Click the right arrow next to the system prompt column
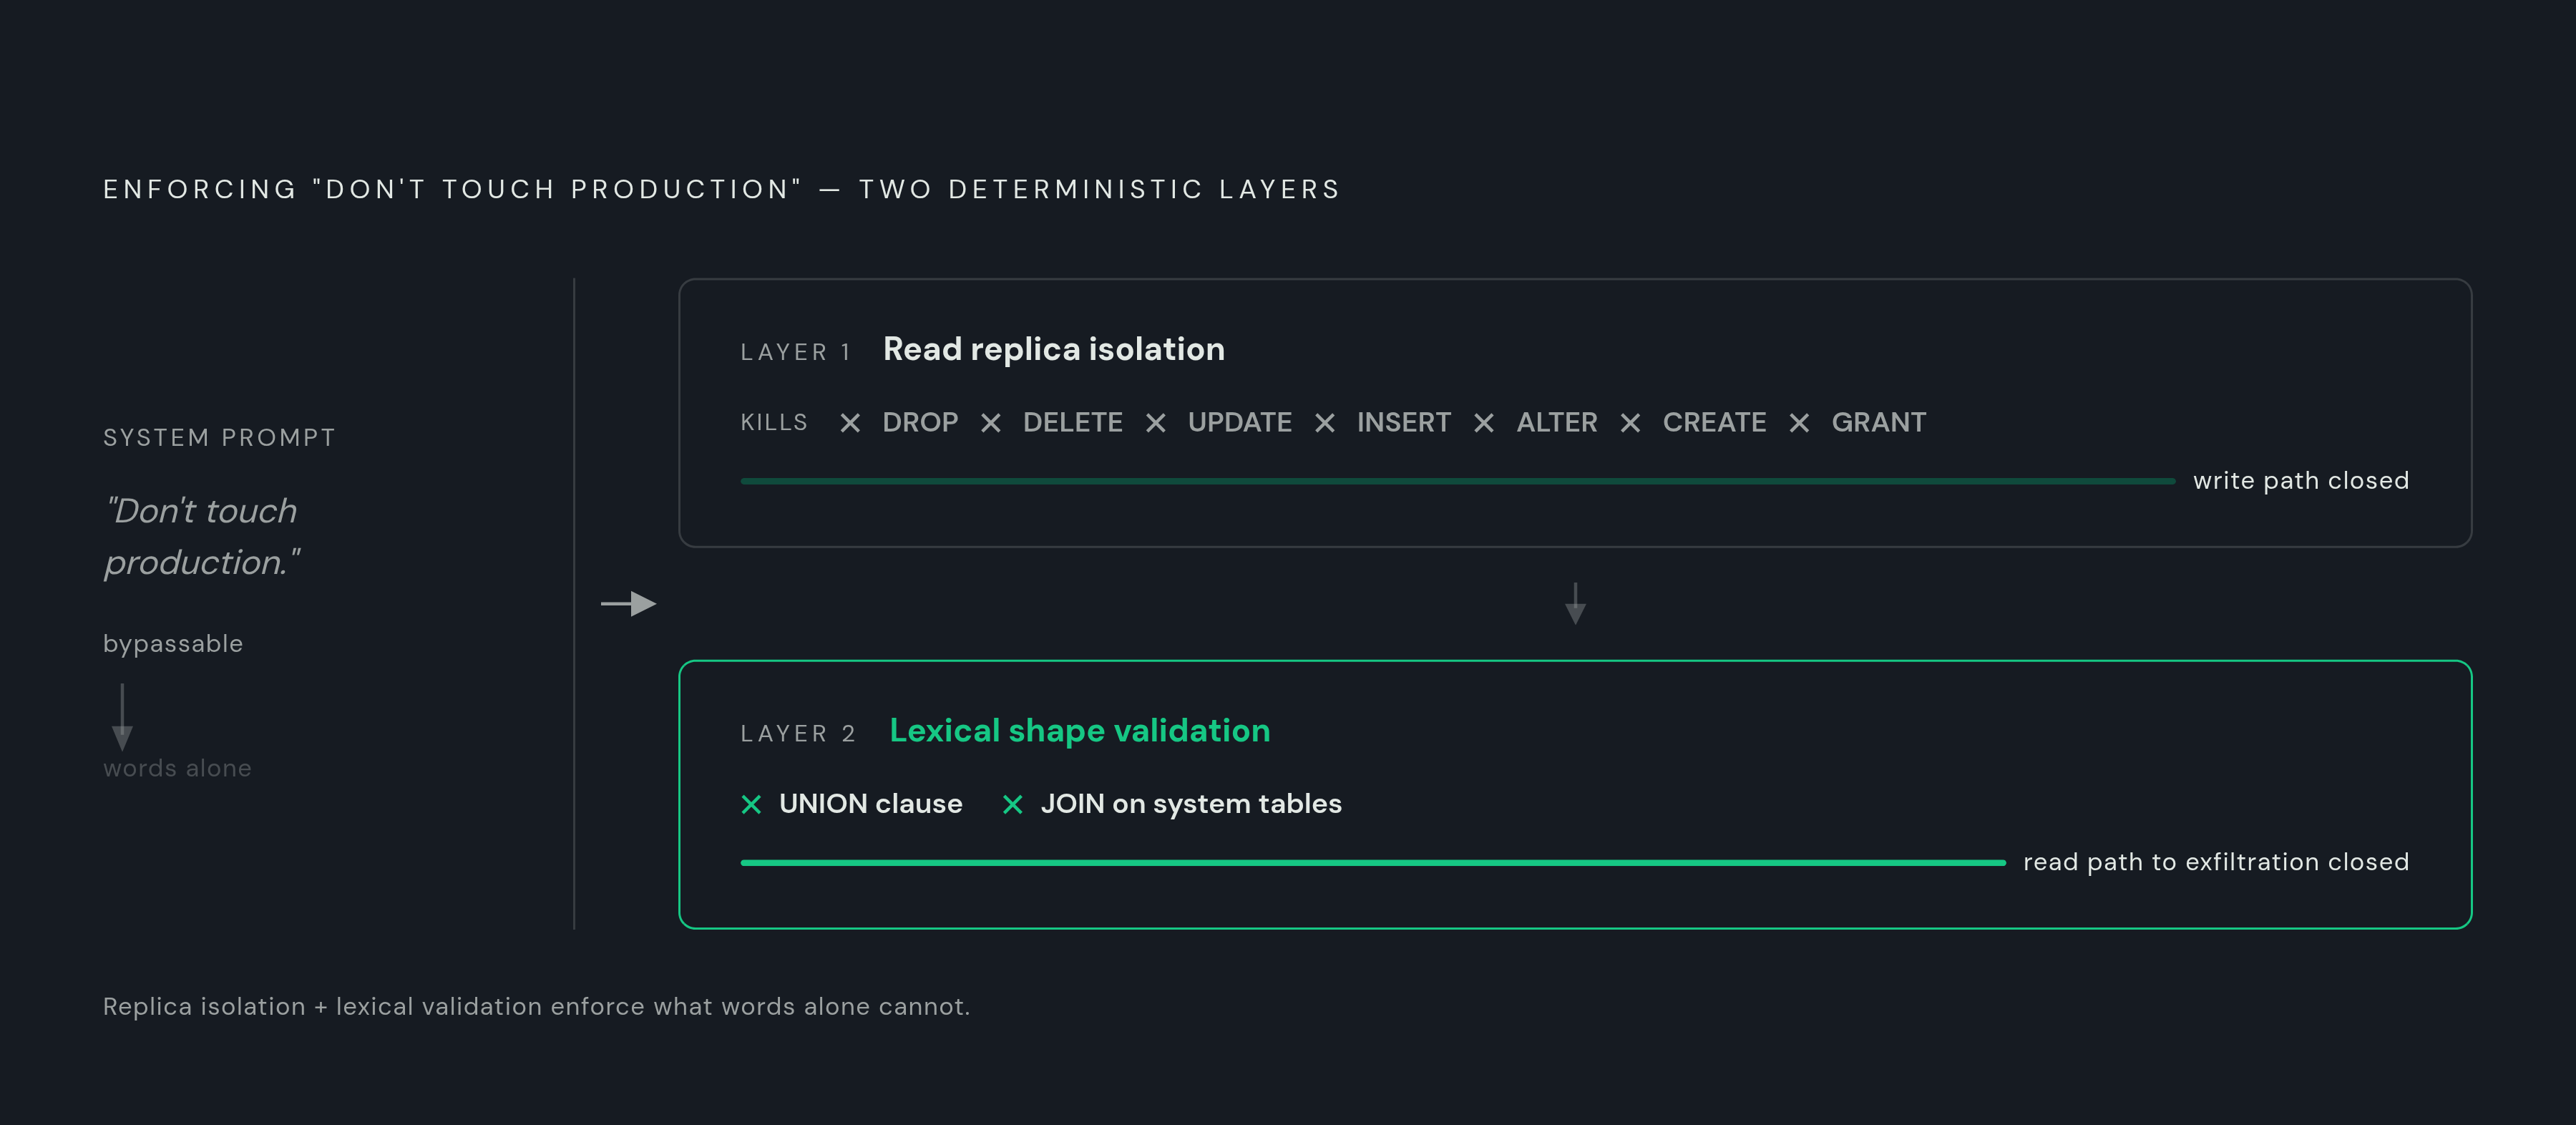Screen dimensions: 2576x1125 (x=628, y=604)
